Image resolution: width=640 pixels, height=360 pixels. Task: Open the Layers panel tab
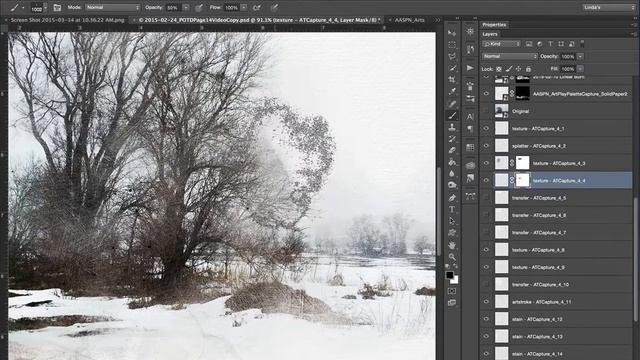[490, 34]
